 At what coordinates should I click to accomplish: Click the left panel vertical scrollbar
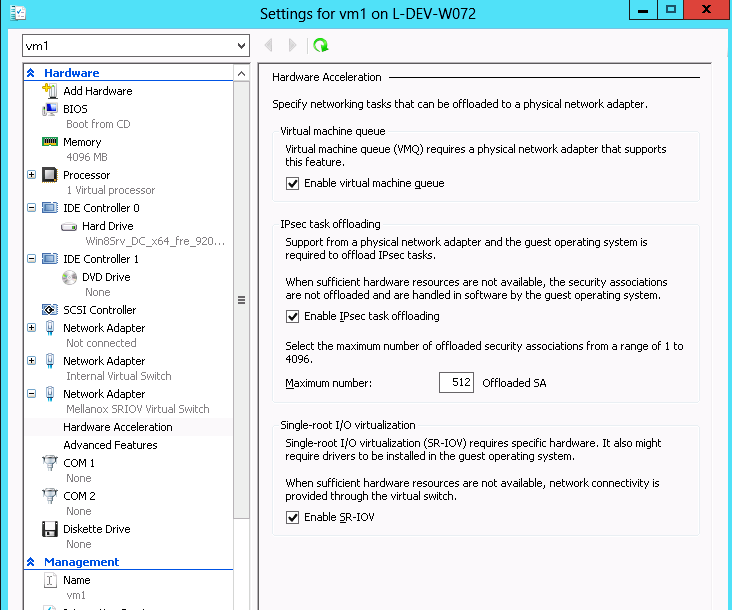(x=241, y=300)
